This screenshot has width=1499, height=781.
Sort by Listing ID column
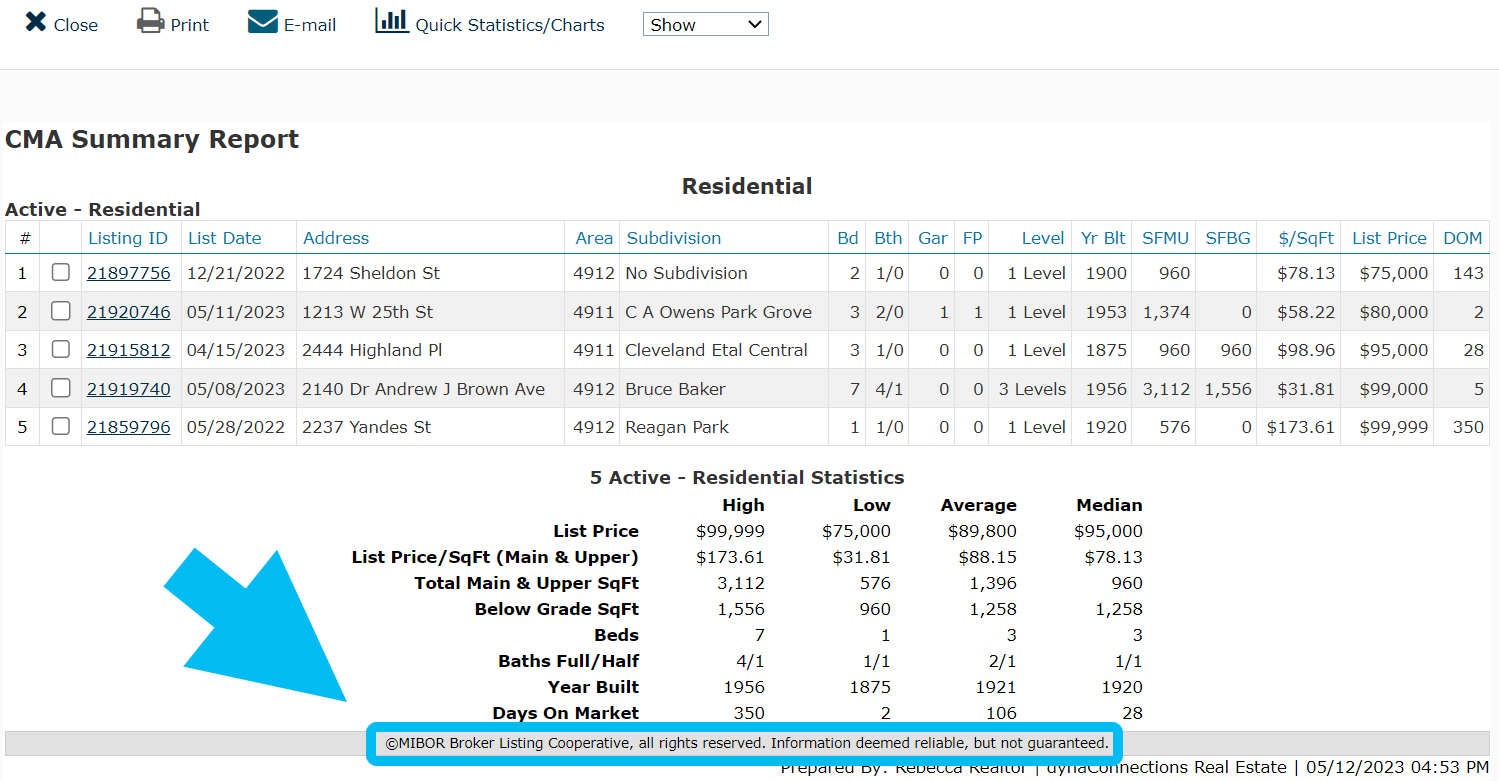click(x=128, y=238)
